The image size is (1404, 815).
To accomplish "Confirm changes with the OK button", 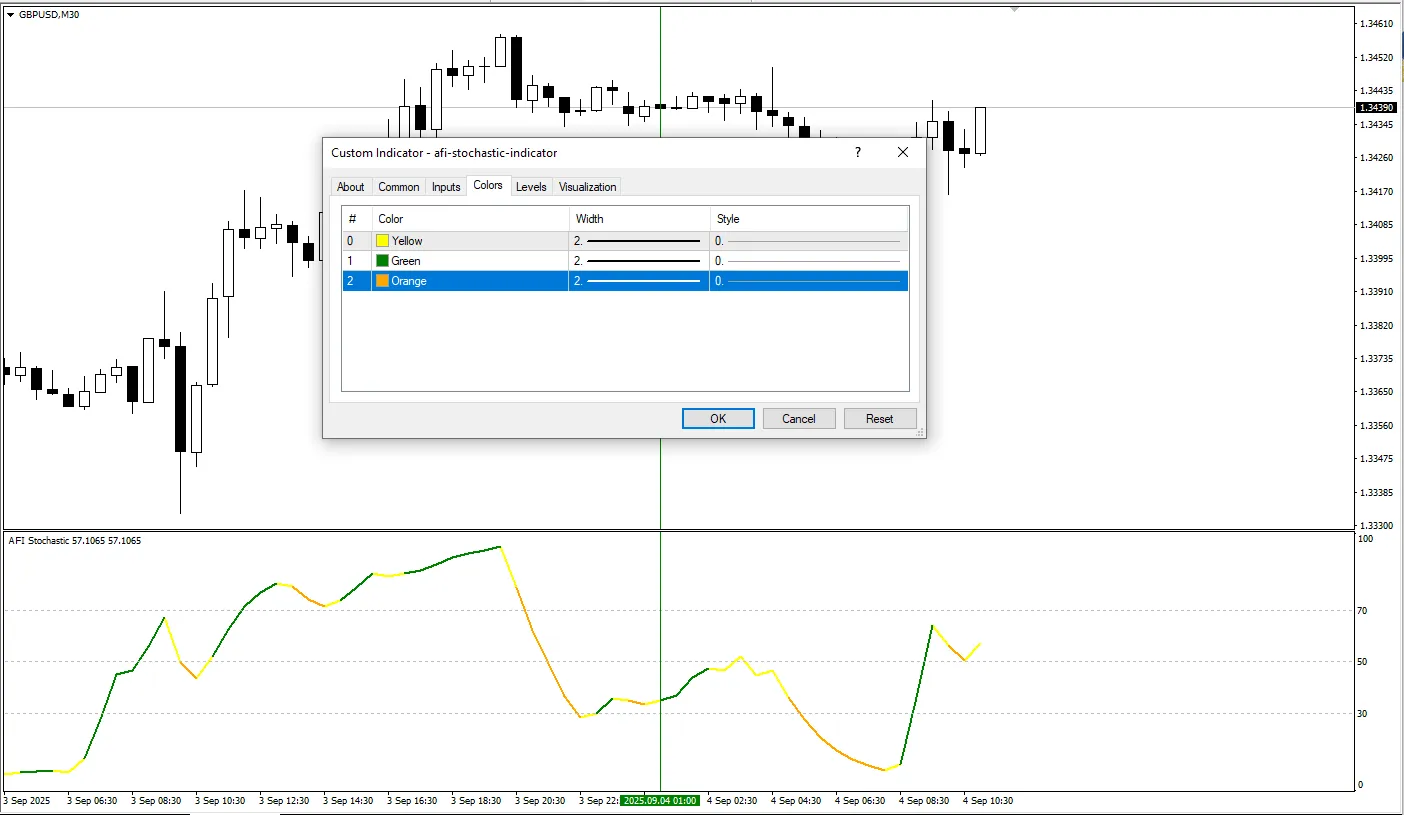I will (x=717, y=418).
